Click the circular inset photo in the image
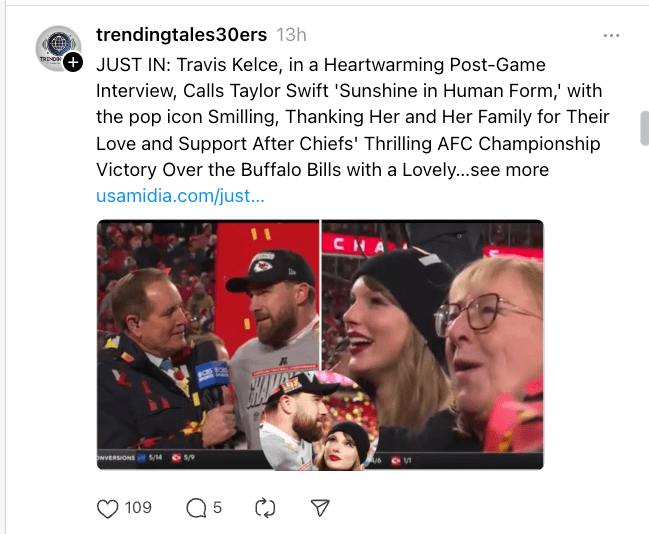 tap(319, 420)
